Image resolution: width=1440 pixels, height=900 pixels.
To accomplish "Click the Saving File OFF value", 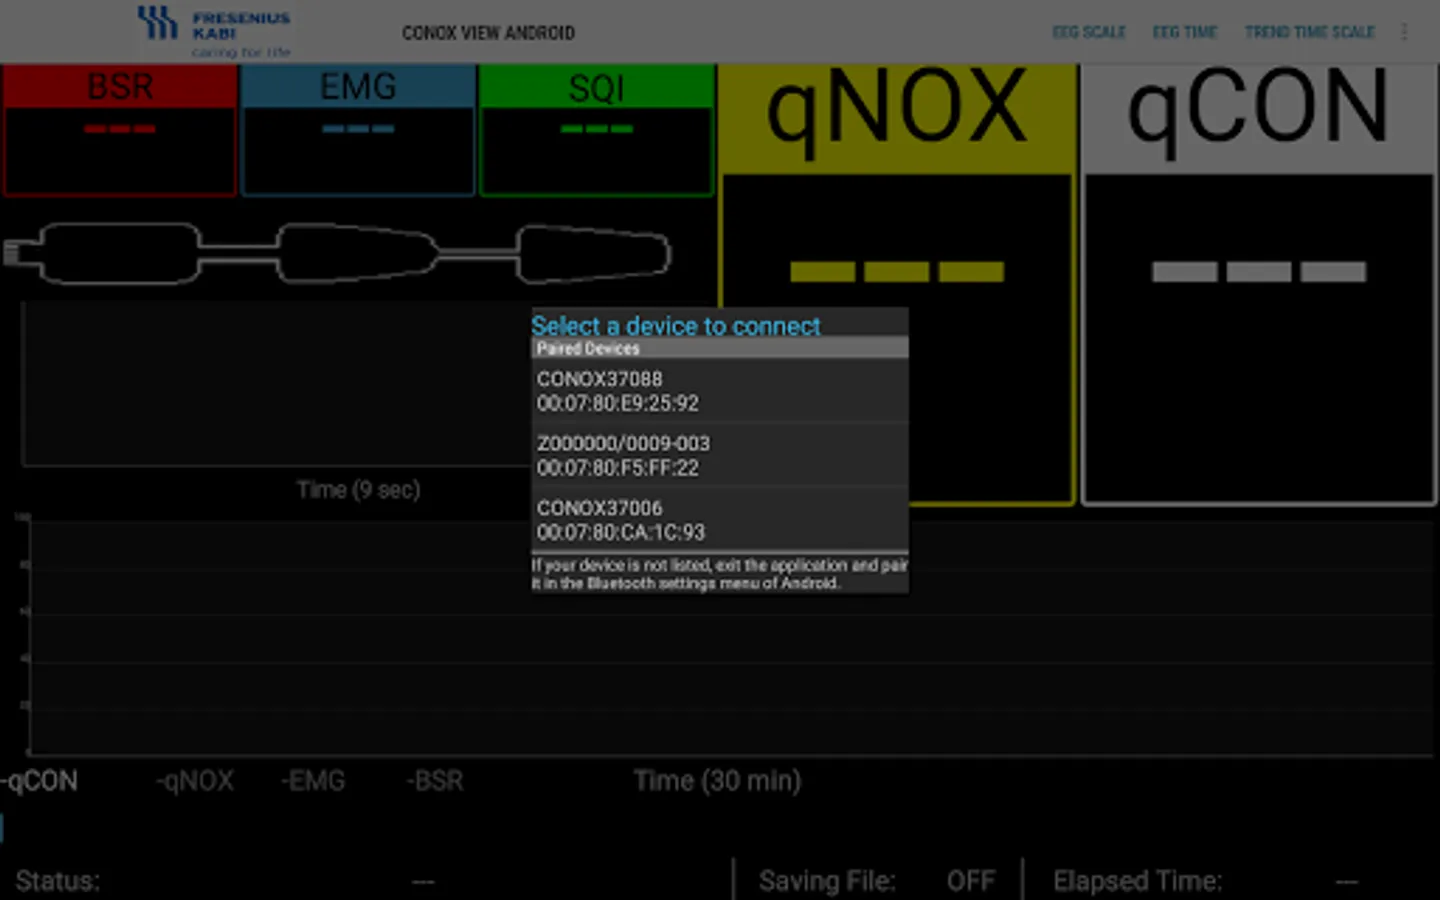I will (x=970, y=881).
